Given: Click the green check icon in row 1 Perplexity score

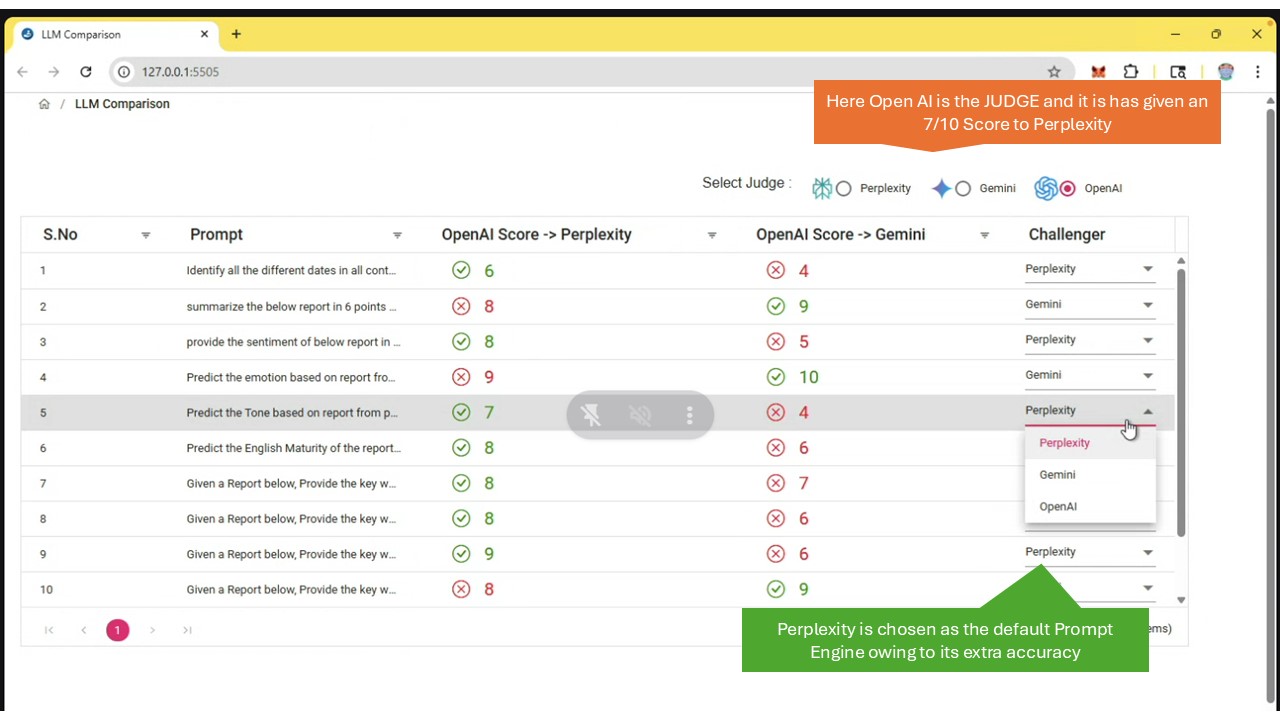Looking at the screenshot, I should click(461, 270).
